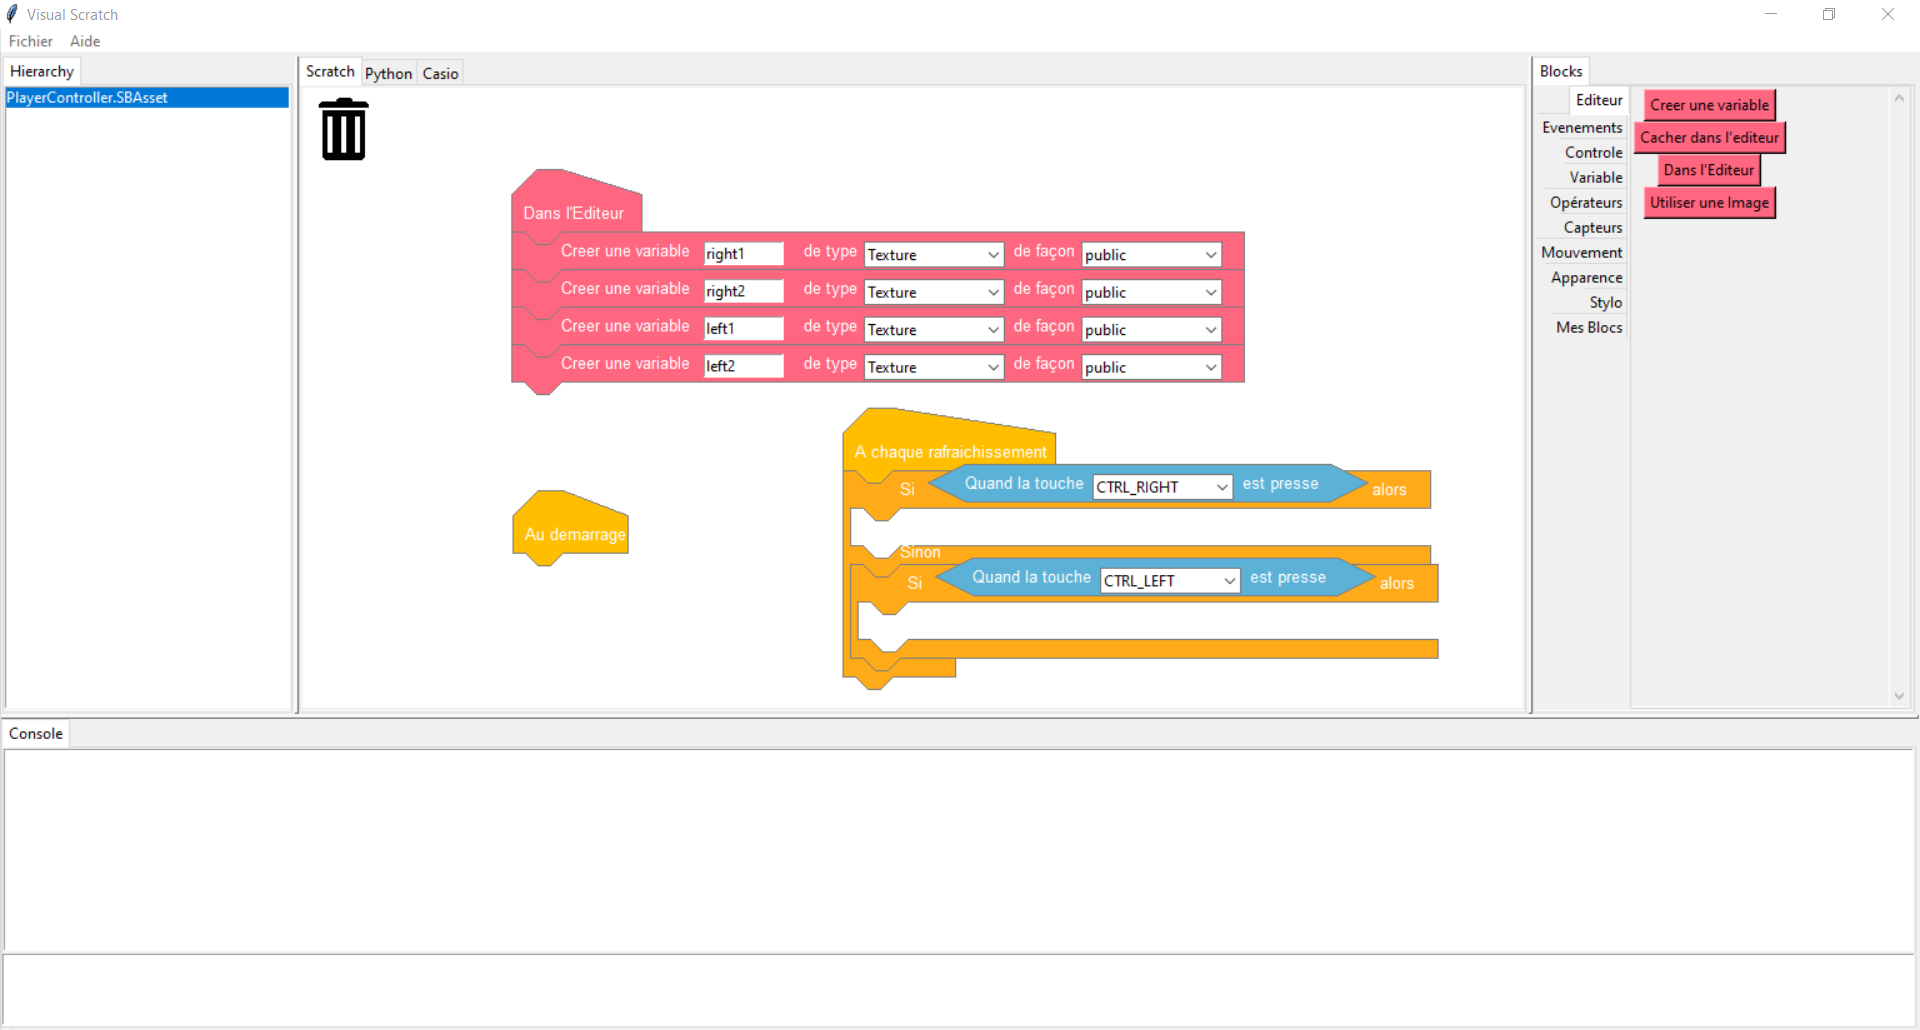Select PlayerController.SBAsset in hierarchy
This screenshot has width=1920, height=1030.
click(x=147, y=97)
